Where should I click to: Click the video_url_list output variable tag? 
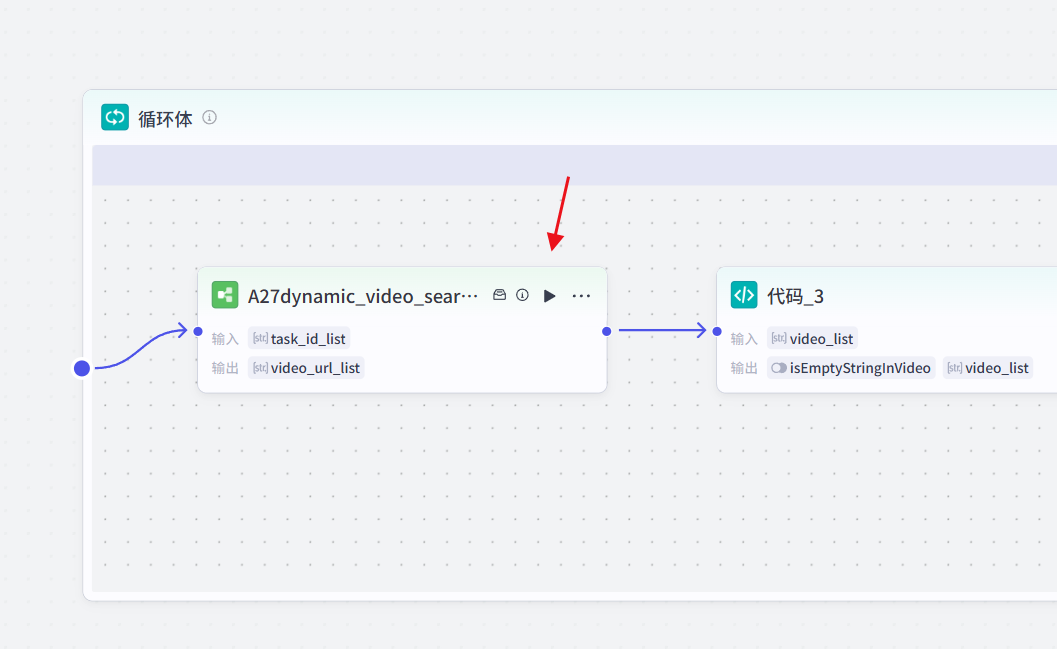306,368
